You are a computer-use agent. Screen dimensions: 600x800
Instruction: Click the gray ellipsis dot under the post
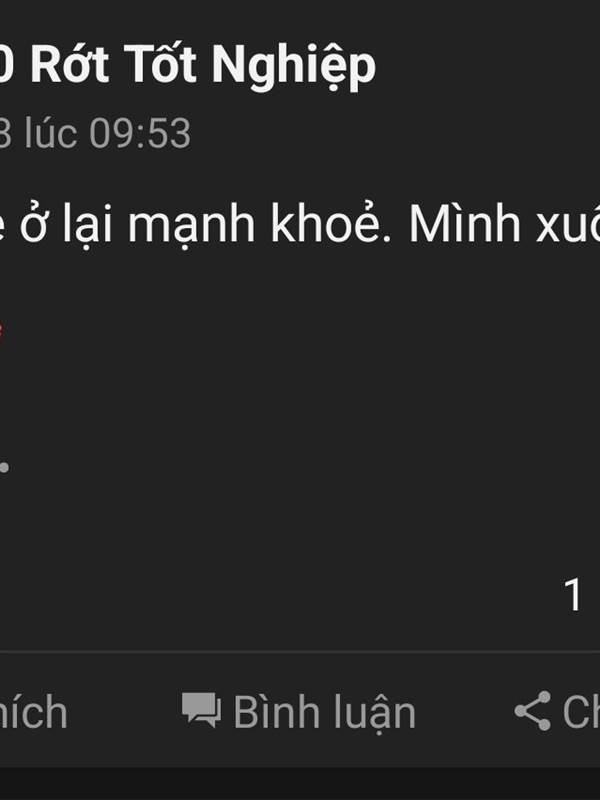tap(4, 467)
